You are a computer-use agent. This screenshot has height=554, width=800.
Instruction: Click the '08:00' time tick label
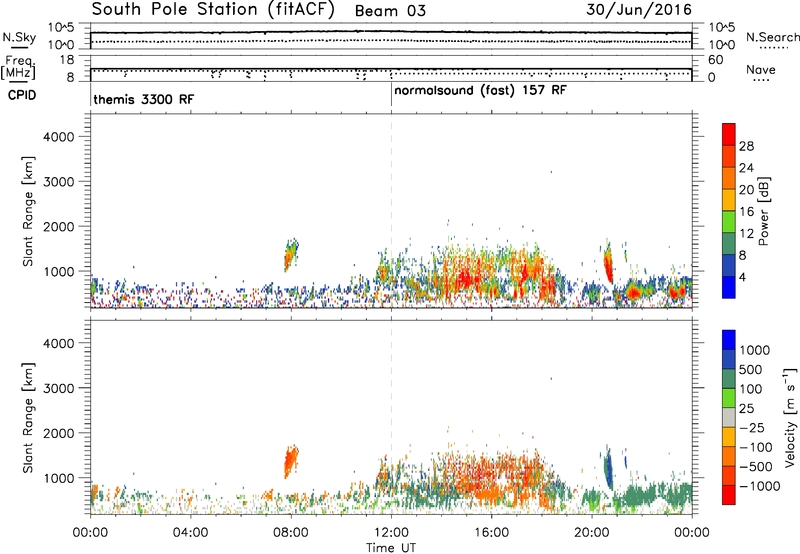tap(291, 532)
